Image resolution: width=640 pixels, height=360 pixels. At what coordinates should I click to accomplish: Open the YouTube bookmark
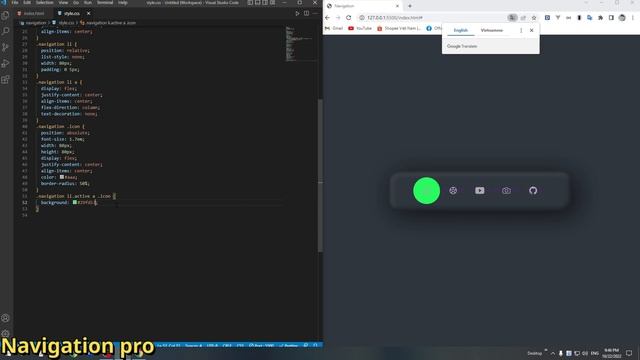click(x=360, y=28)
